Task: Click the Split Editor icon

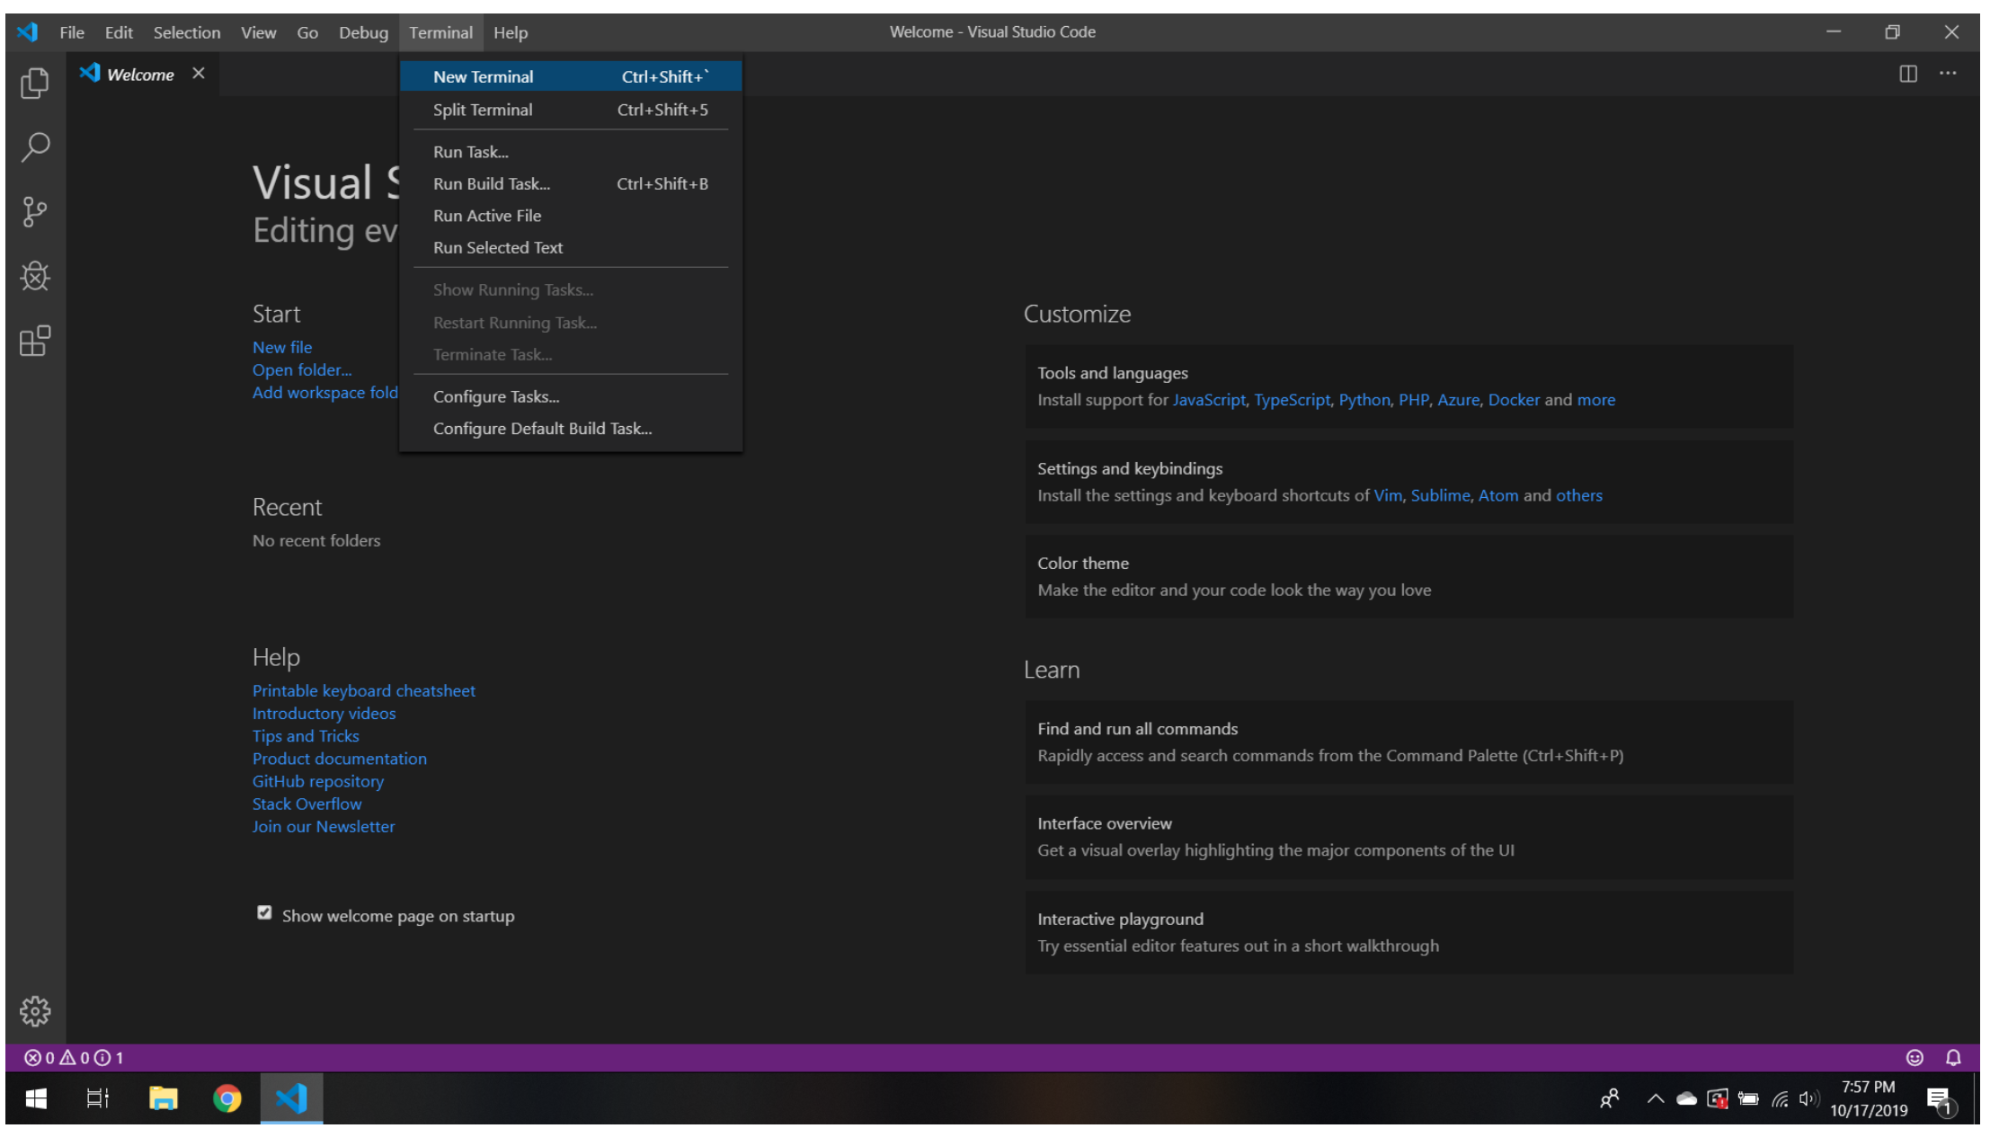Action: [1908, 74]
